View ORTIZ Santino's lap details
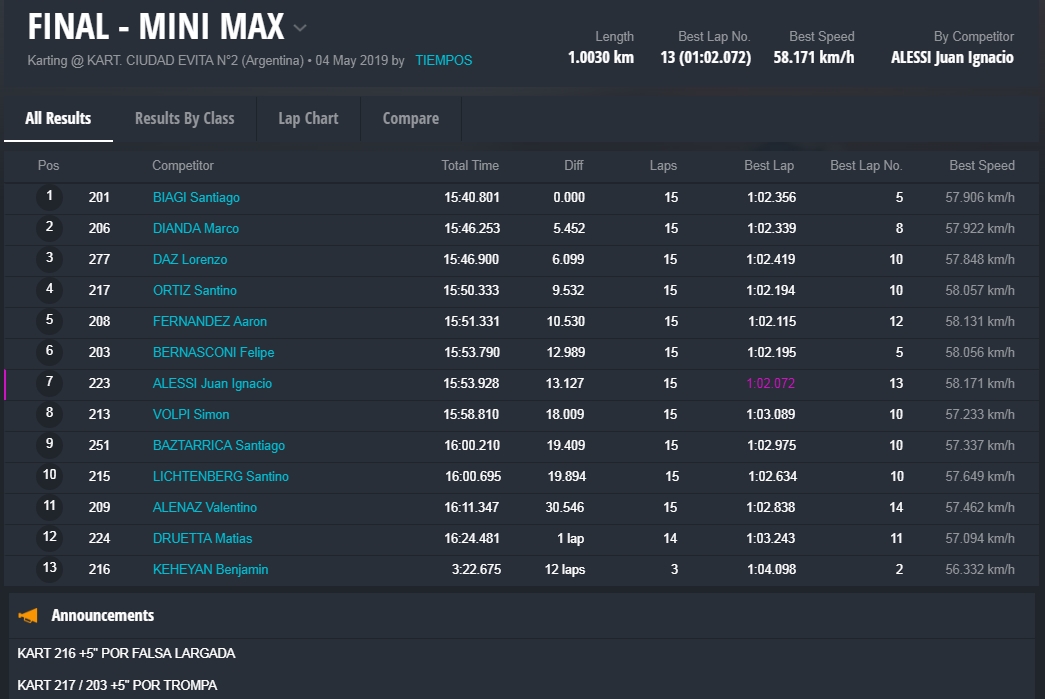This screenshot has height=699, width=1045. click(x=195, y=291)
